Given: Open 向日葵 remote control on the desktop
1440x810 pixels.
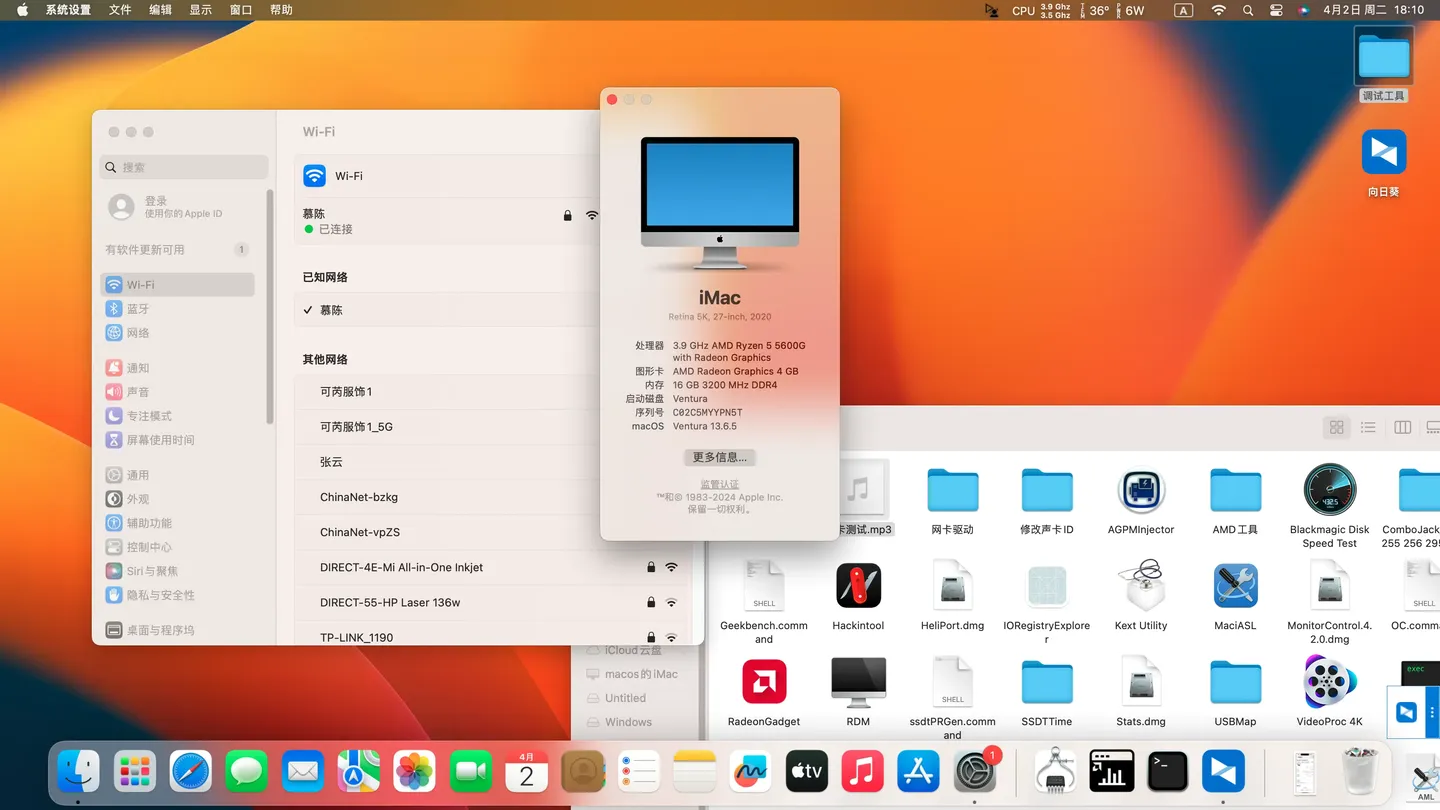Looking at the screenshot, I should pyautogui.click(x=1383, y=152).
